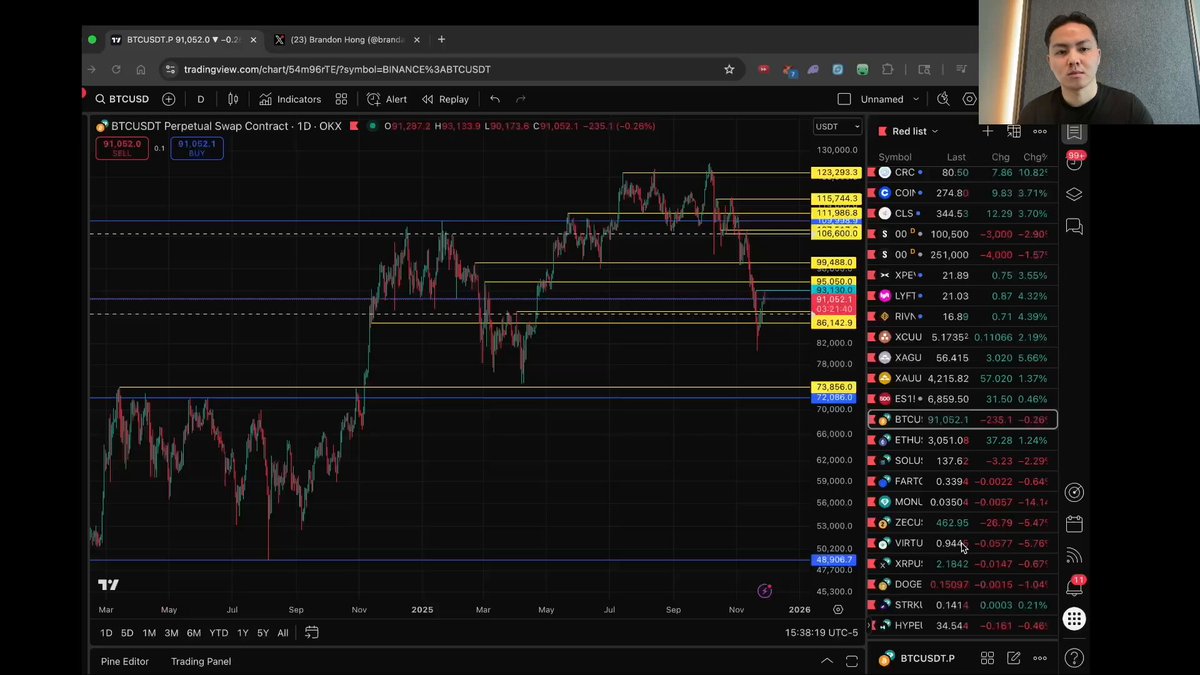Switch to the Trading Panel tab
Image resolution: width=1200 pixels, height=675 pixels.
(200, 661)
